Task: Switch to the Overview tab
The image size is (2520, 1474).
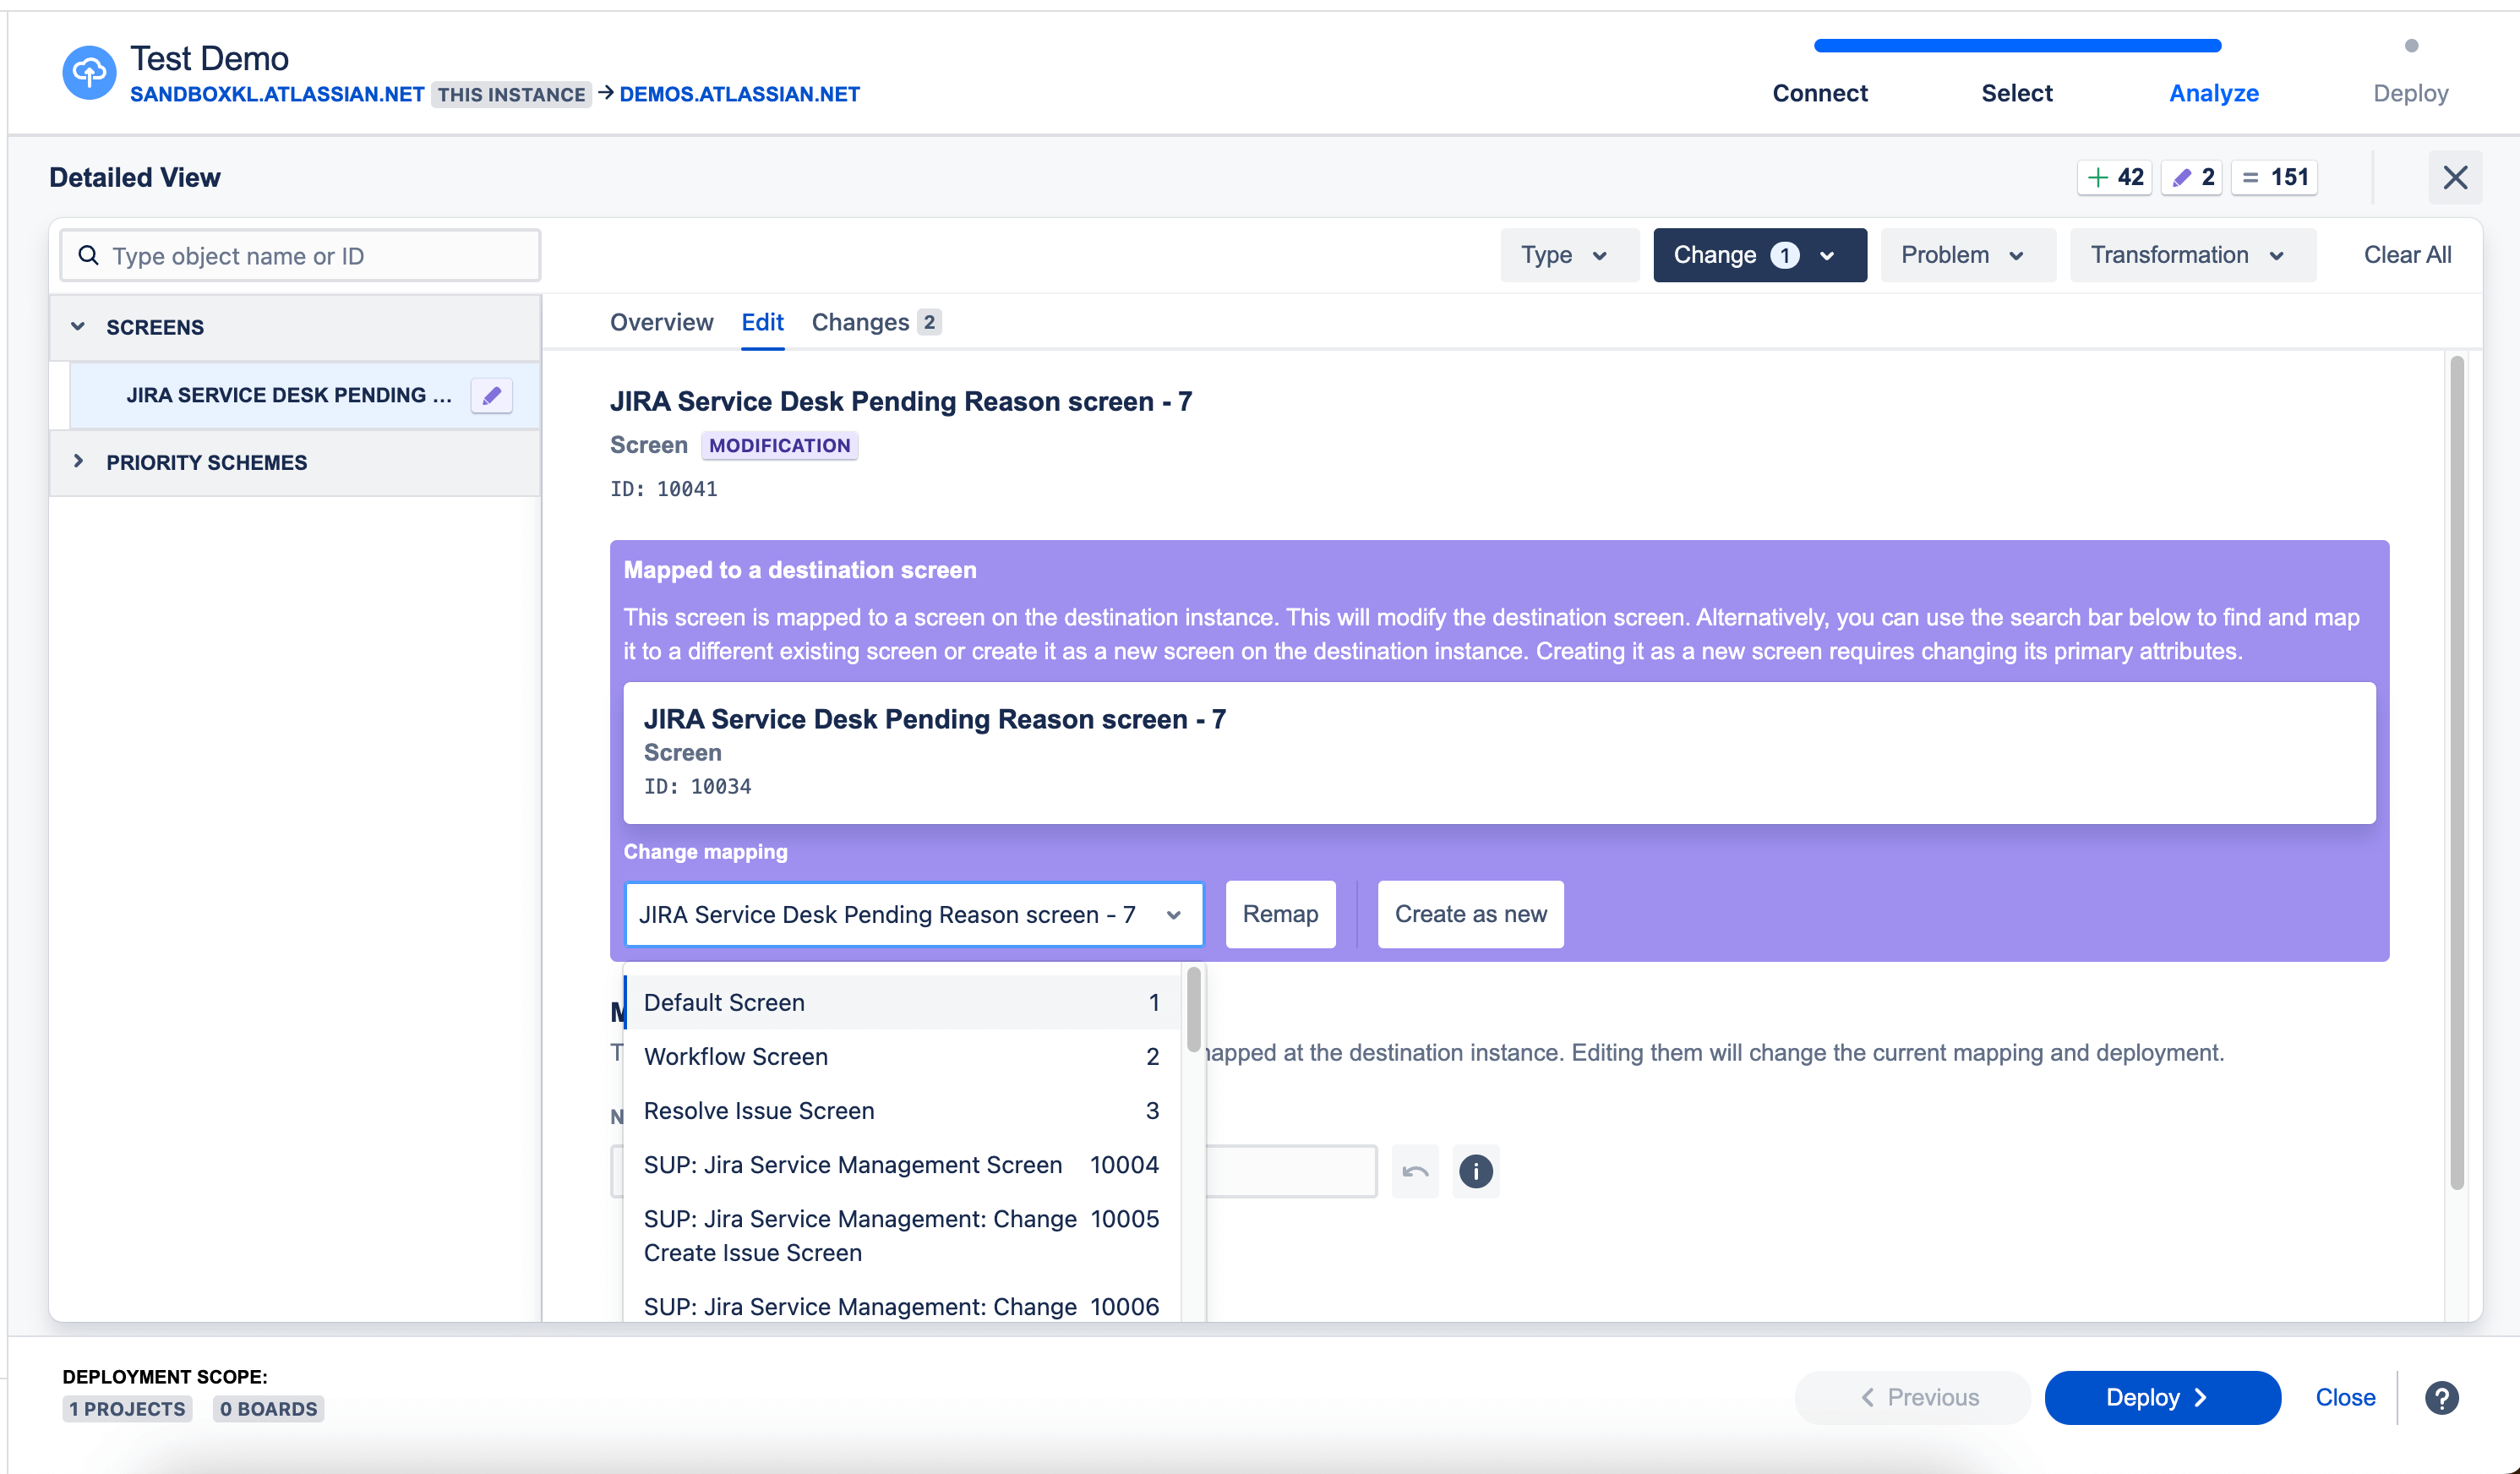Action: [661, 322]
